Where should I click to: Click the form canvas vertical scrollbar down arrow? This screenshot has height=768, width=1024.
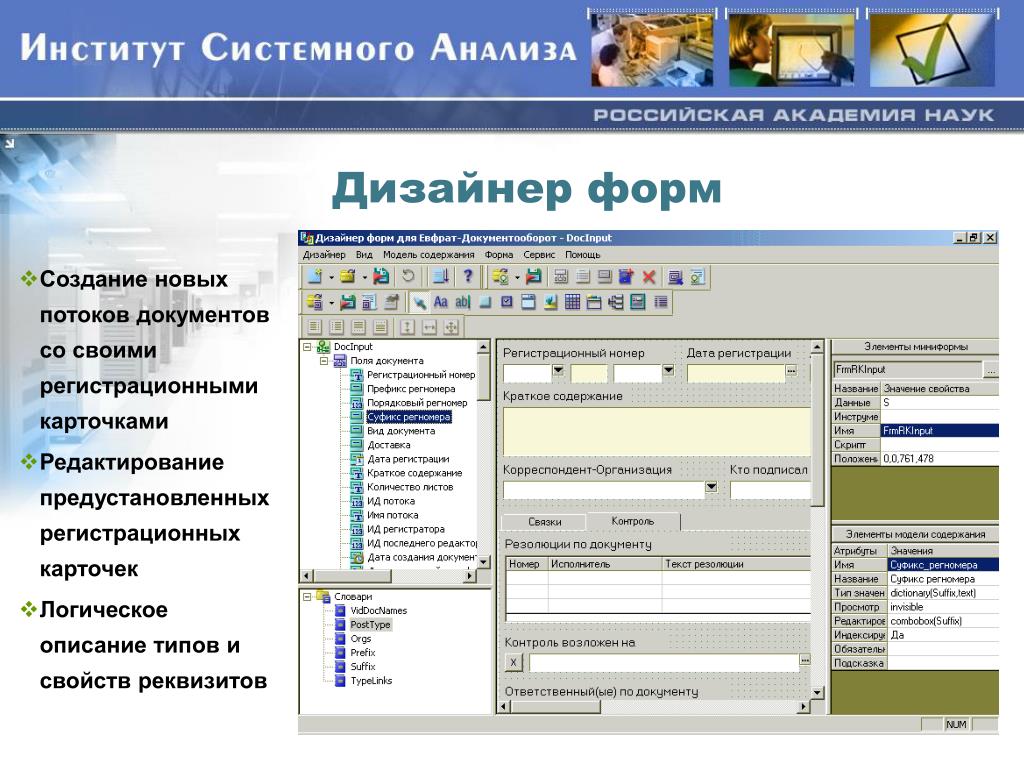(x=817, y=692)
